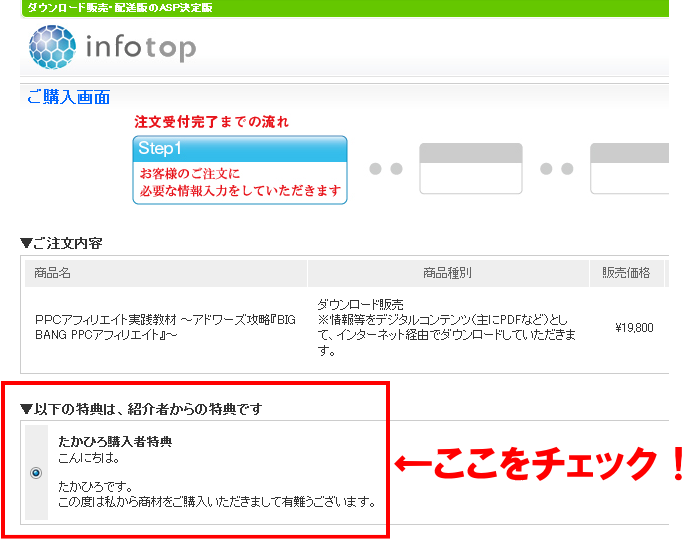This screenshot has height=539, width=682.
Task: Click the 販売価格 column header
Action: point(626,273)
